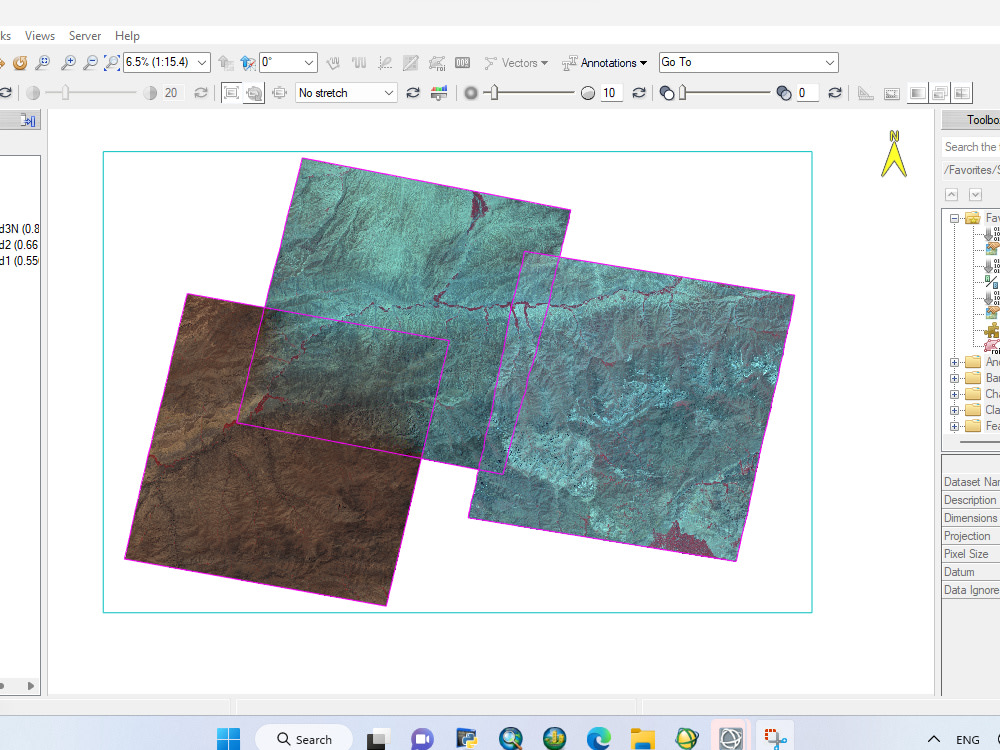This screenshot has width=1000, height=750.
Task: Open Windows Start menu
Action: tap(228, 739)
